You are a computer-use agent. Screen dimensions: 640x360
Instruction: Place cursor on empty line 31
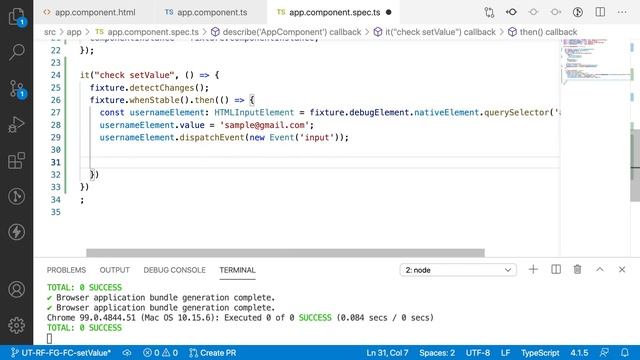click(x=320, y=162)
